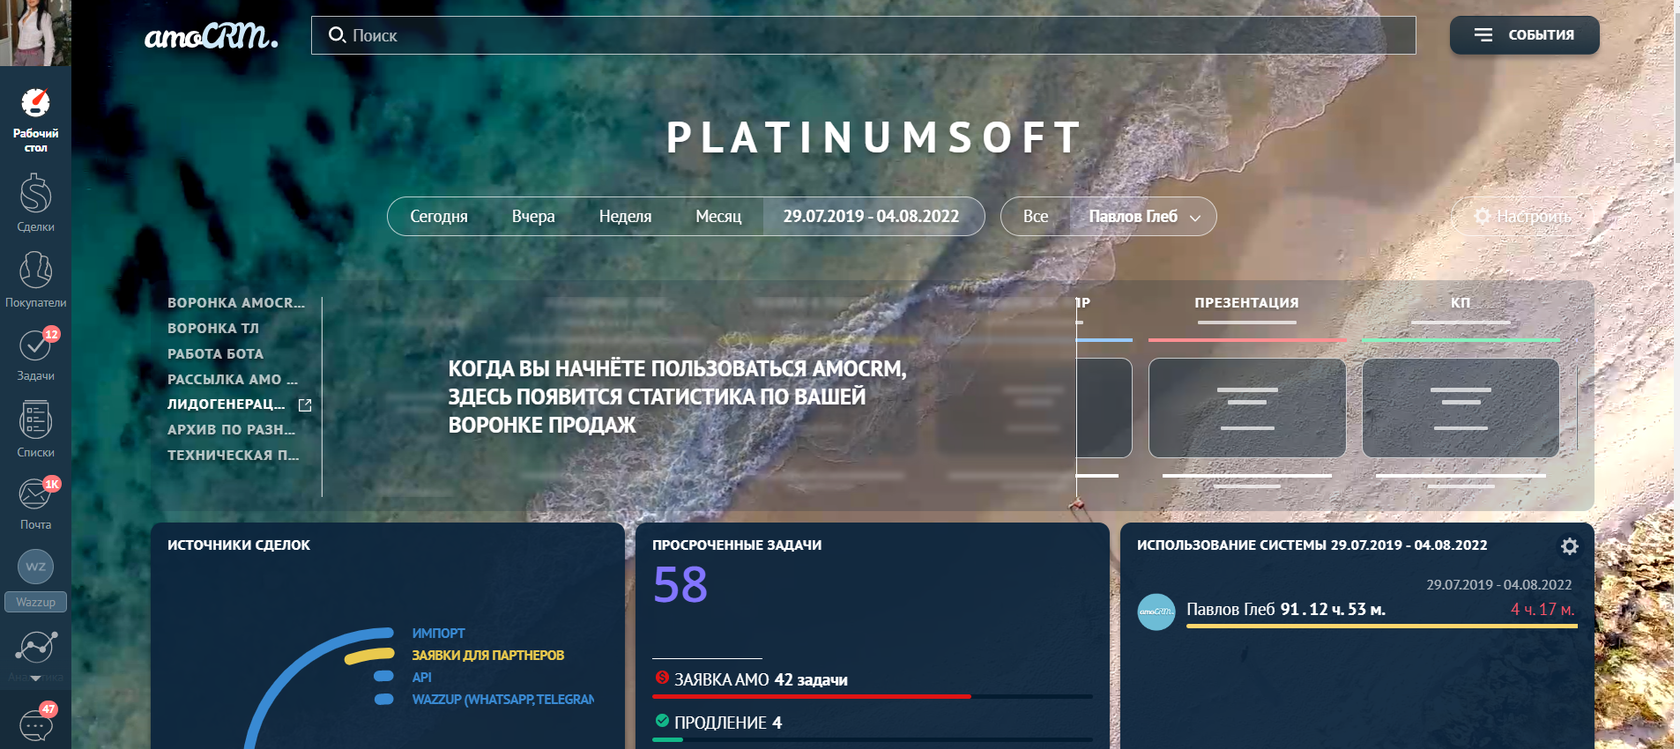This screenshot has height=749, width=1680.
Task: Click the green ПРОДЛЕНИЕ progress bar
Action: pyautogui.click(x=667, y=740)
